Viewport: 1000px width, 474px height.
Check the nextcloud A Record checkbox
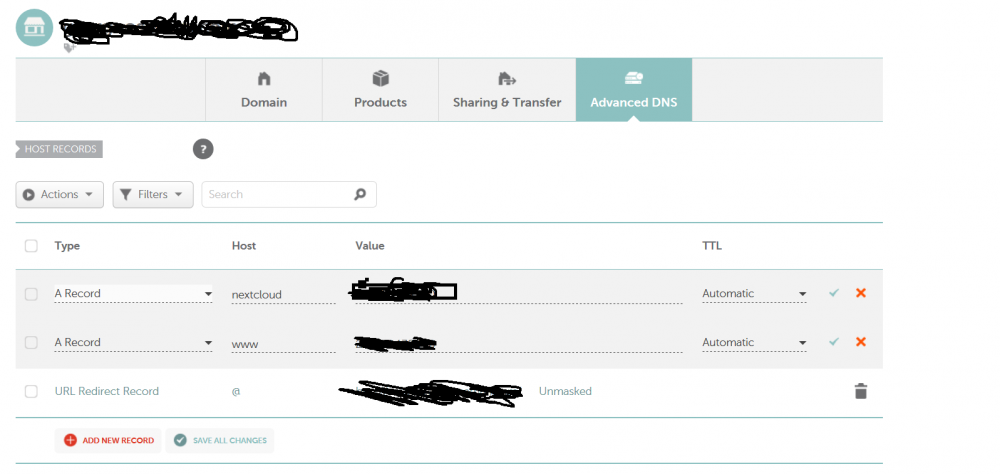coord(31,294)
